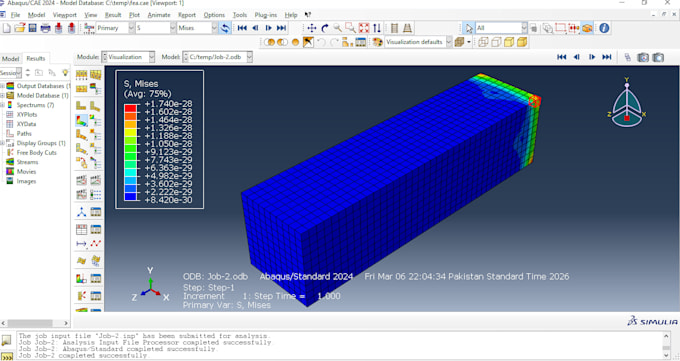680x361 pixels.
Task: Switch to the Results tab
Action: tap(36, 58)
